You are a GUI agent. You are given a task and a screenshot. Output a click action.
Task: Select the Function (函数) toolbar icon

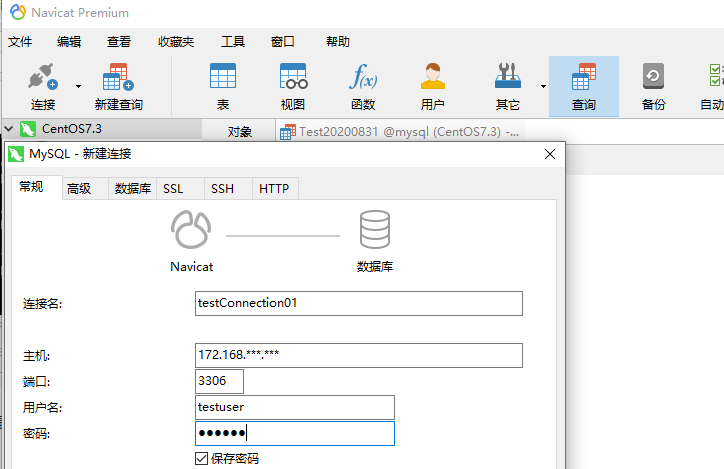click(x=363, y=76)
